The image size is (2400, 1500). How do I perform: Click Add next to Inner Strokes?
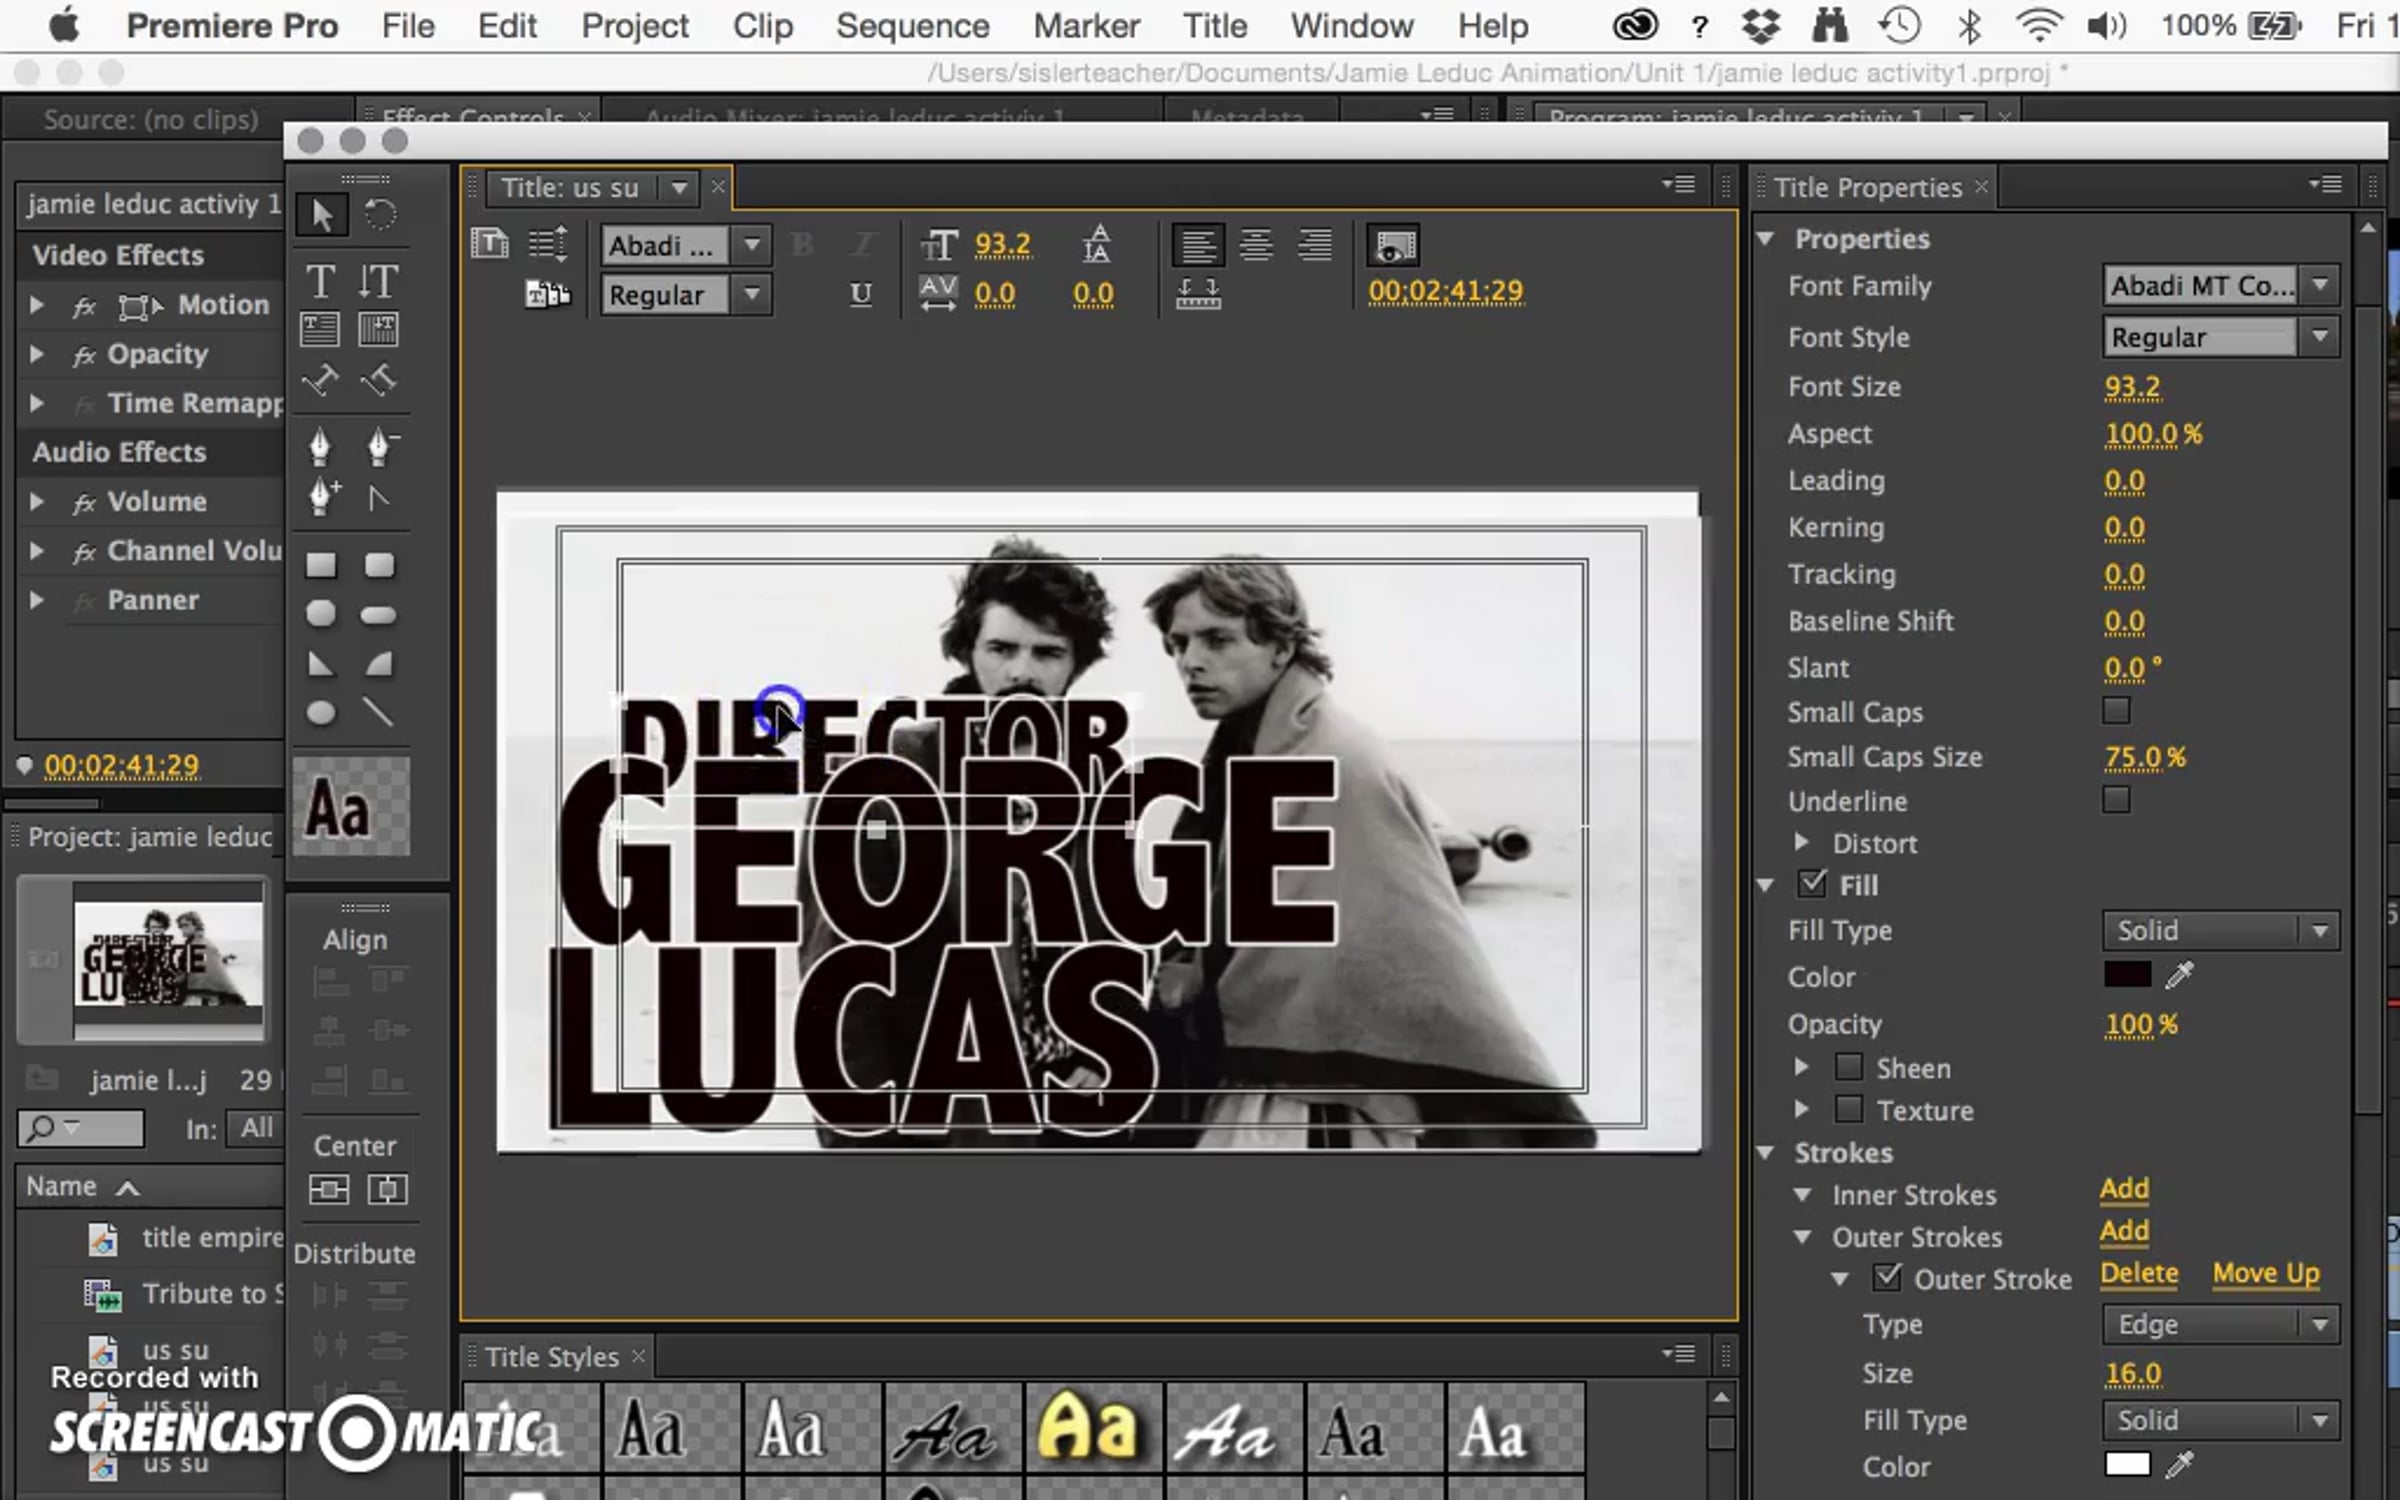tap(2124, 1189)
